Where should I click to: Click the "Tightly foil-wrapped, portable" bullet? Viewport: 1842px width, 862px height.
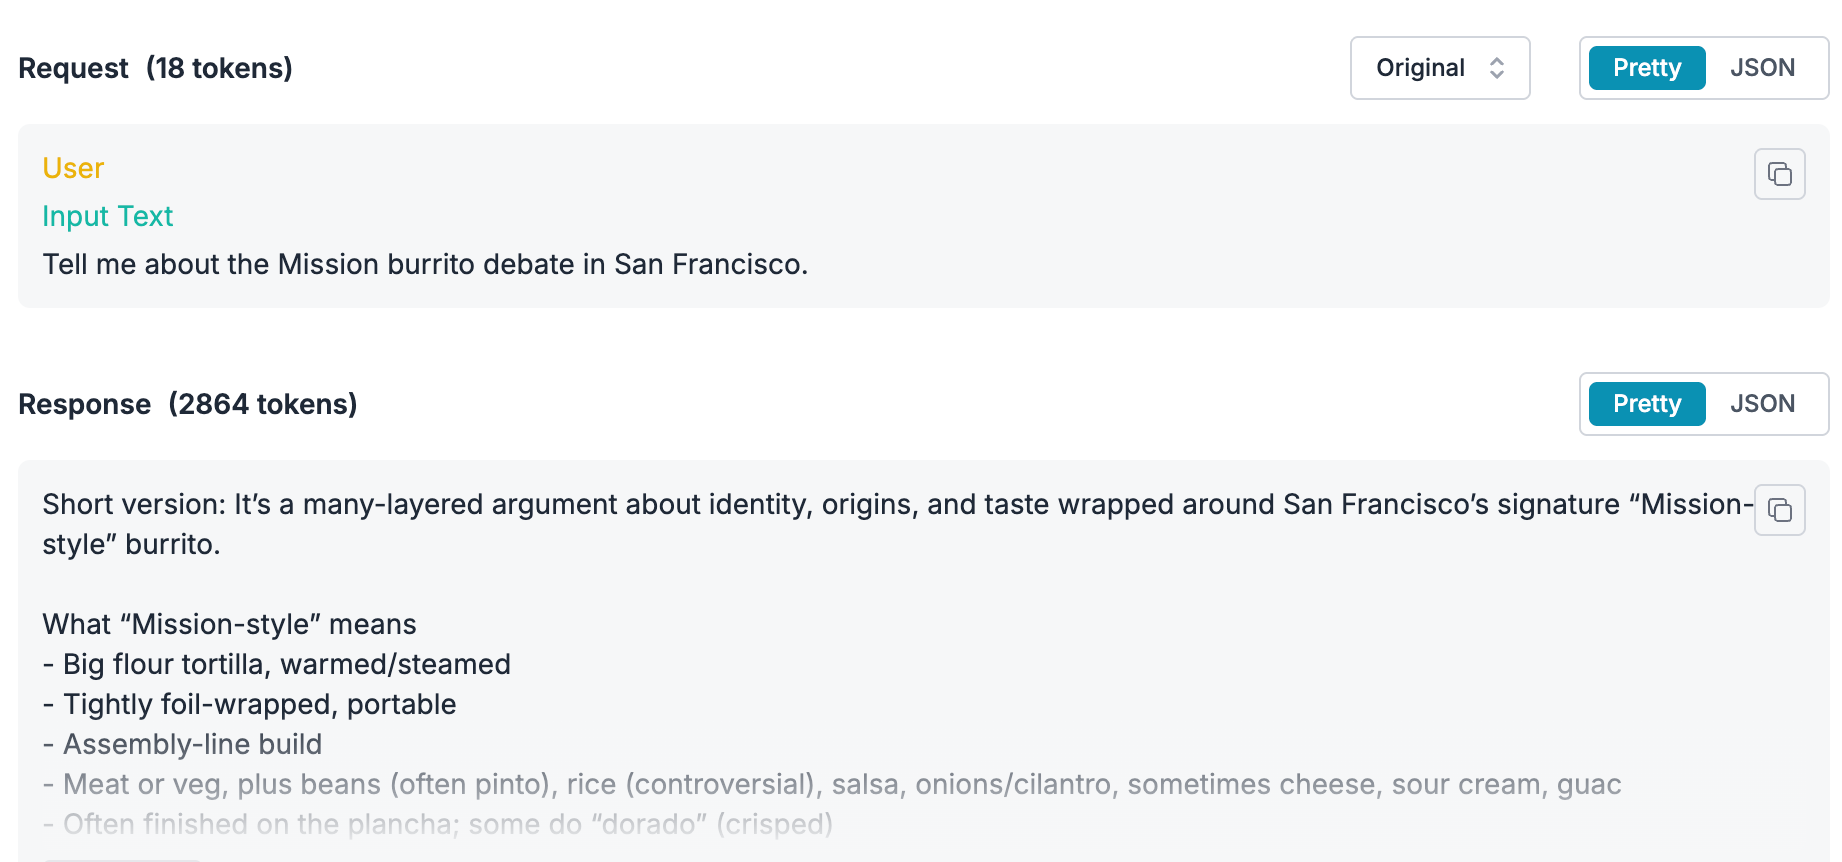pos(250,704)
